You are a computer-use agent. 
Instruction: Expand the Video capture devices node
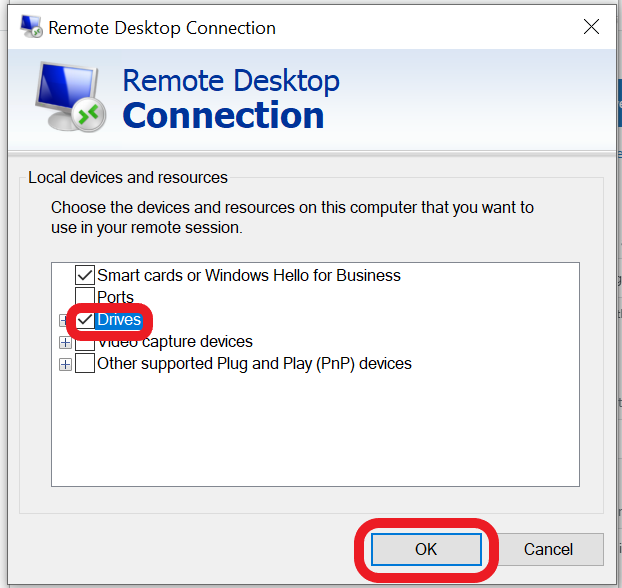point(65,342)
